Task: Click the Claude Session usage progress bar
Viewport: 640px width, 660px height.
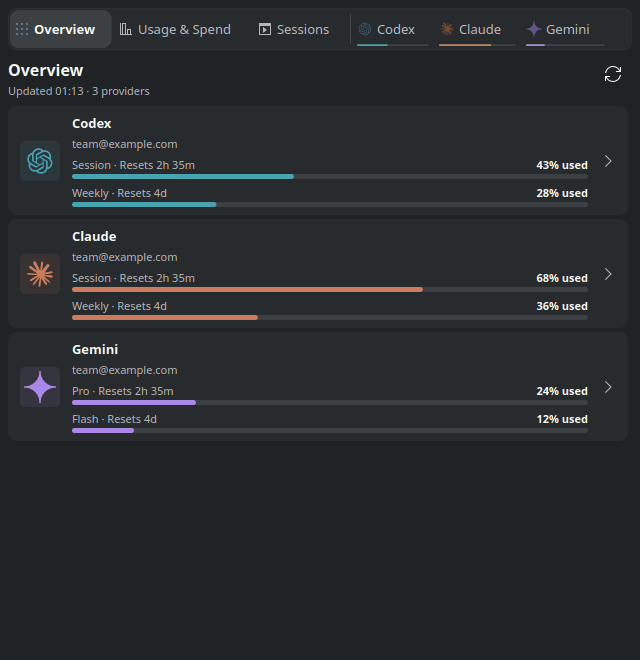Action: [x=330, y=290]
